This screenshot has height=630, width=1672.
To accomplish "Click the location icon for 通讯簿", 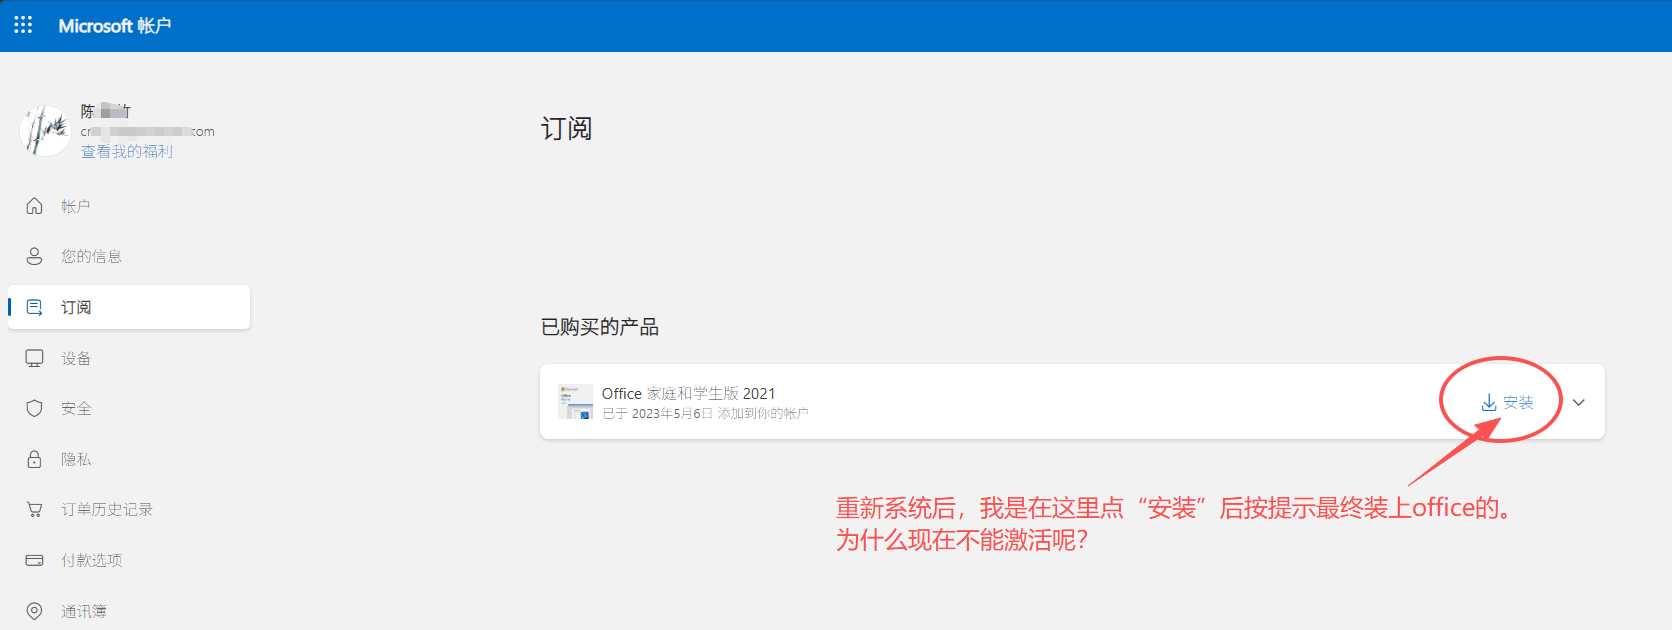I will 35,611.
